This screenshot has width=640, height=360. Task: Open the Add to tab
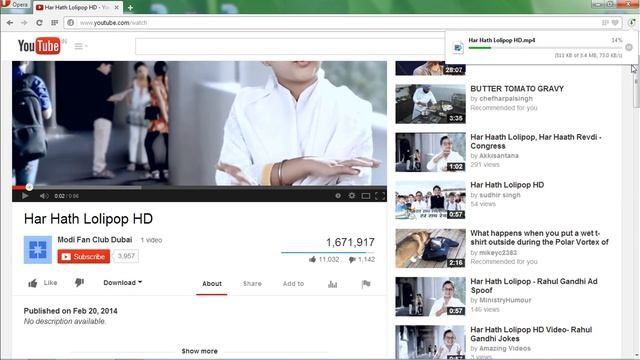[x=293, y=284]
